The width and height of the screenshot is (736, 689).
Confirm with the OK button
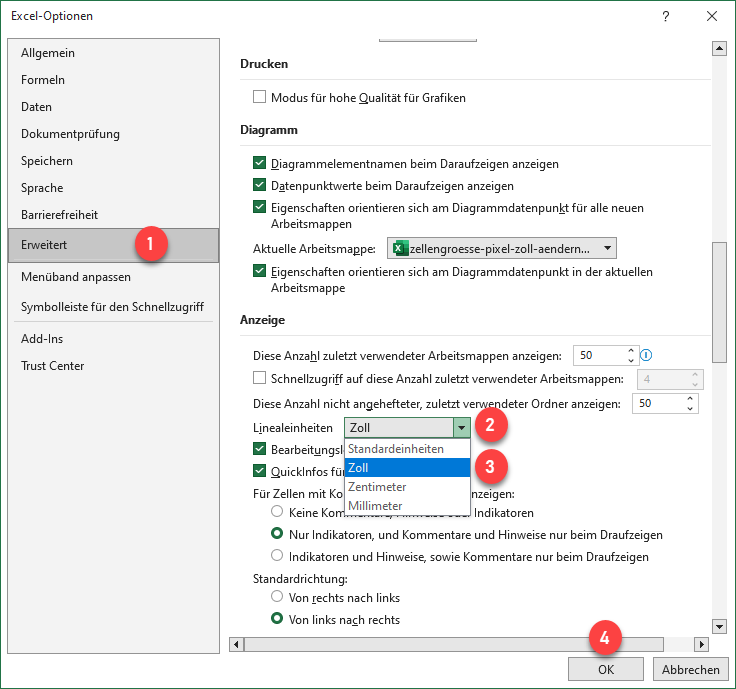point(606,669)
